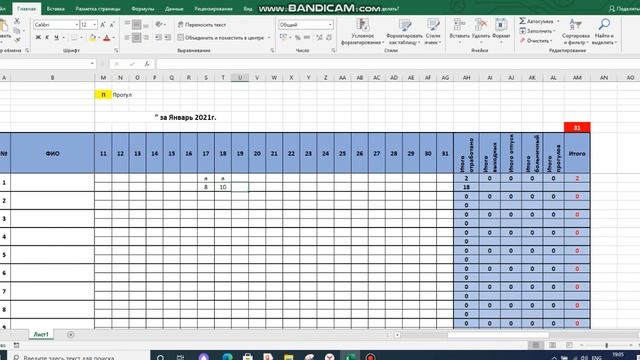
Task: Click the horizontal scrollbar
Action: (498, 335)
